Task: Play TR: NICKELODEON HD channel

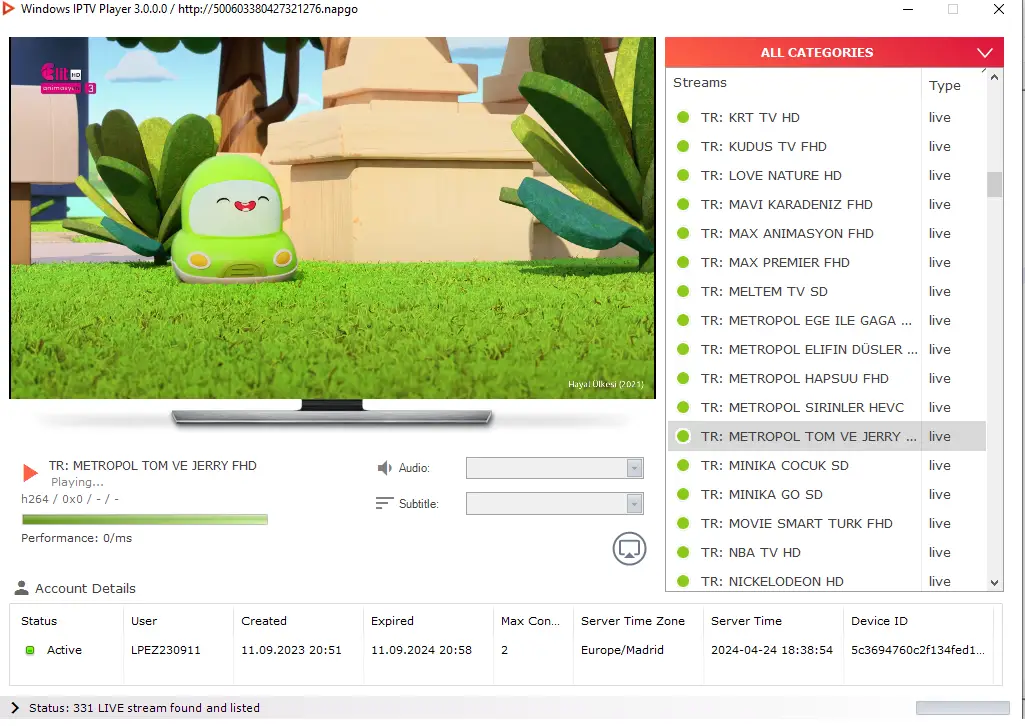Action: [x=826, y=581]
